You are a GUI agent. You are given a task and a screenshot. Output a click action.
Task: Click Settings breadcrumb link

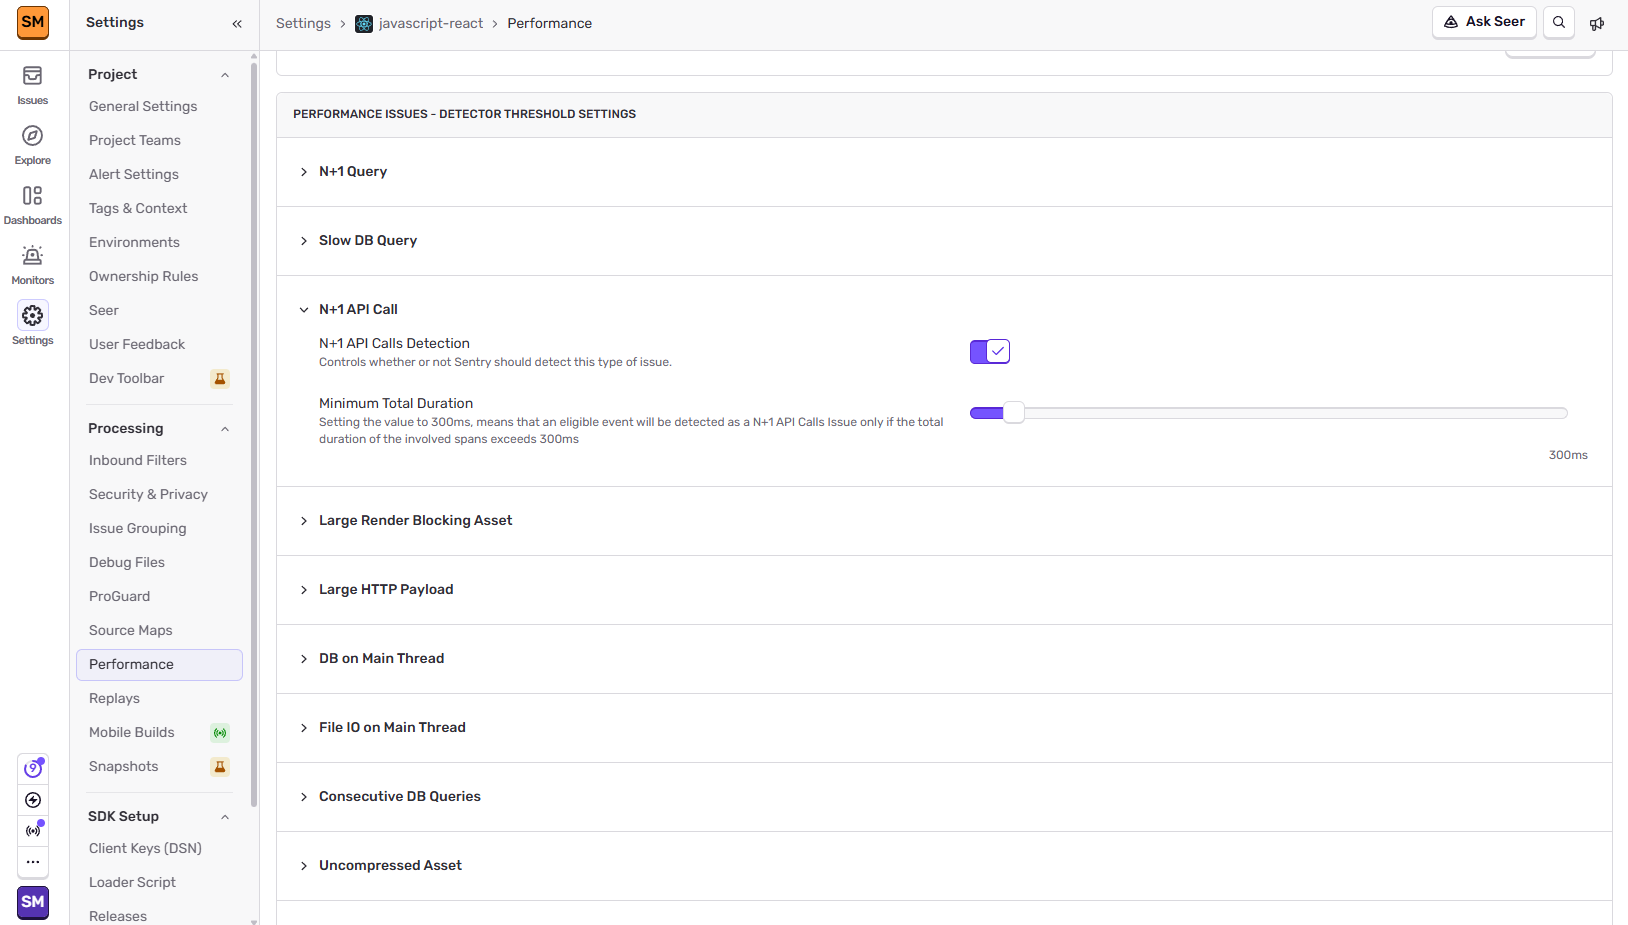point(303,24)
